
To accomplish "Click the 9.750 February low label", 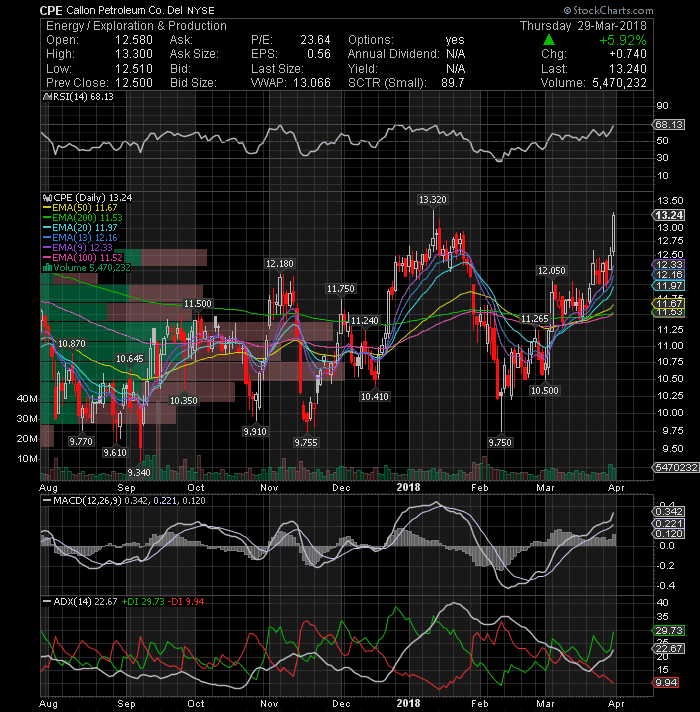I will [500, 442].
